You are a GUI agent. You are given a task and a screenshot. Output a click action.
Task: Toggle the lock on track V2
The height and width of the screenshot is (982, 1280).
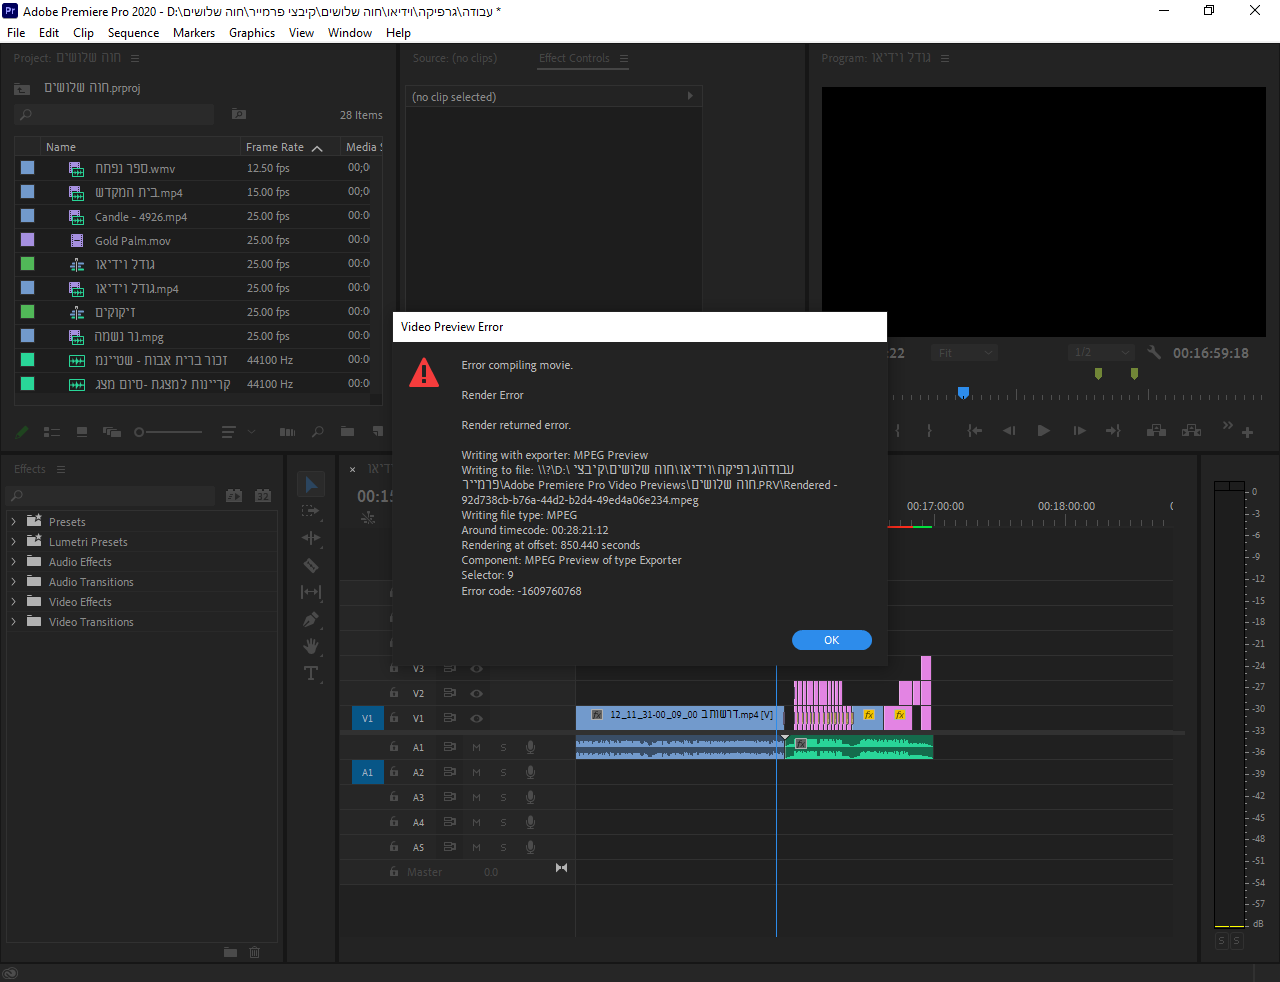(394, 693)
